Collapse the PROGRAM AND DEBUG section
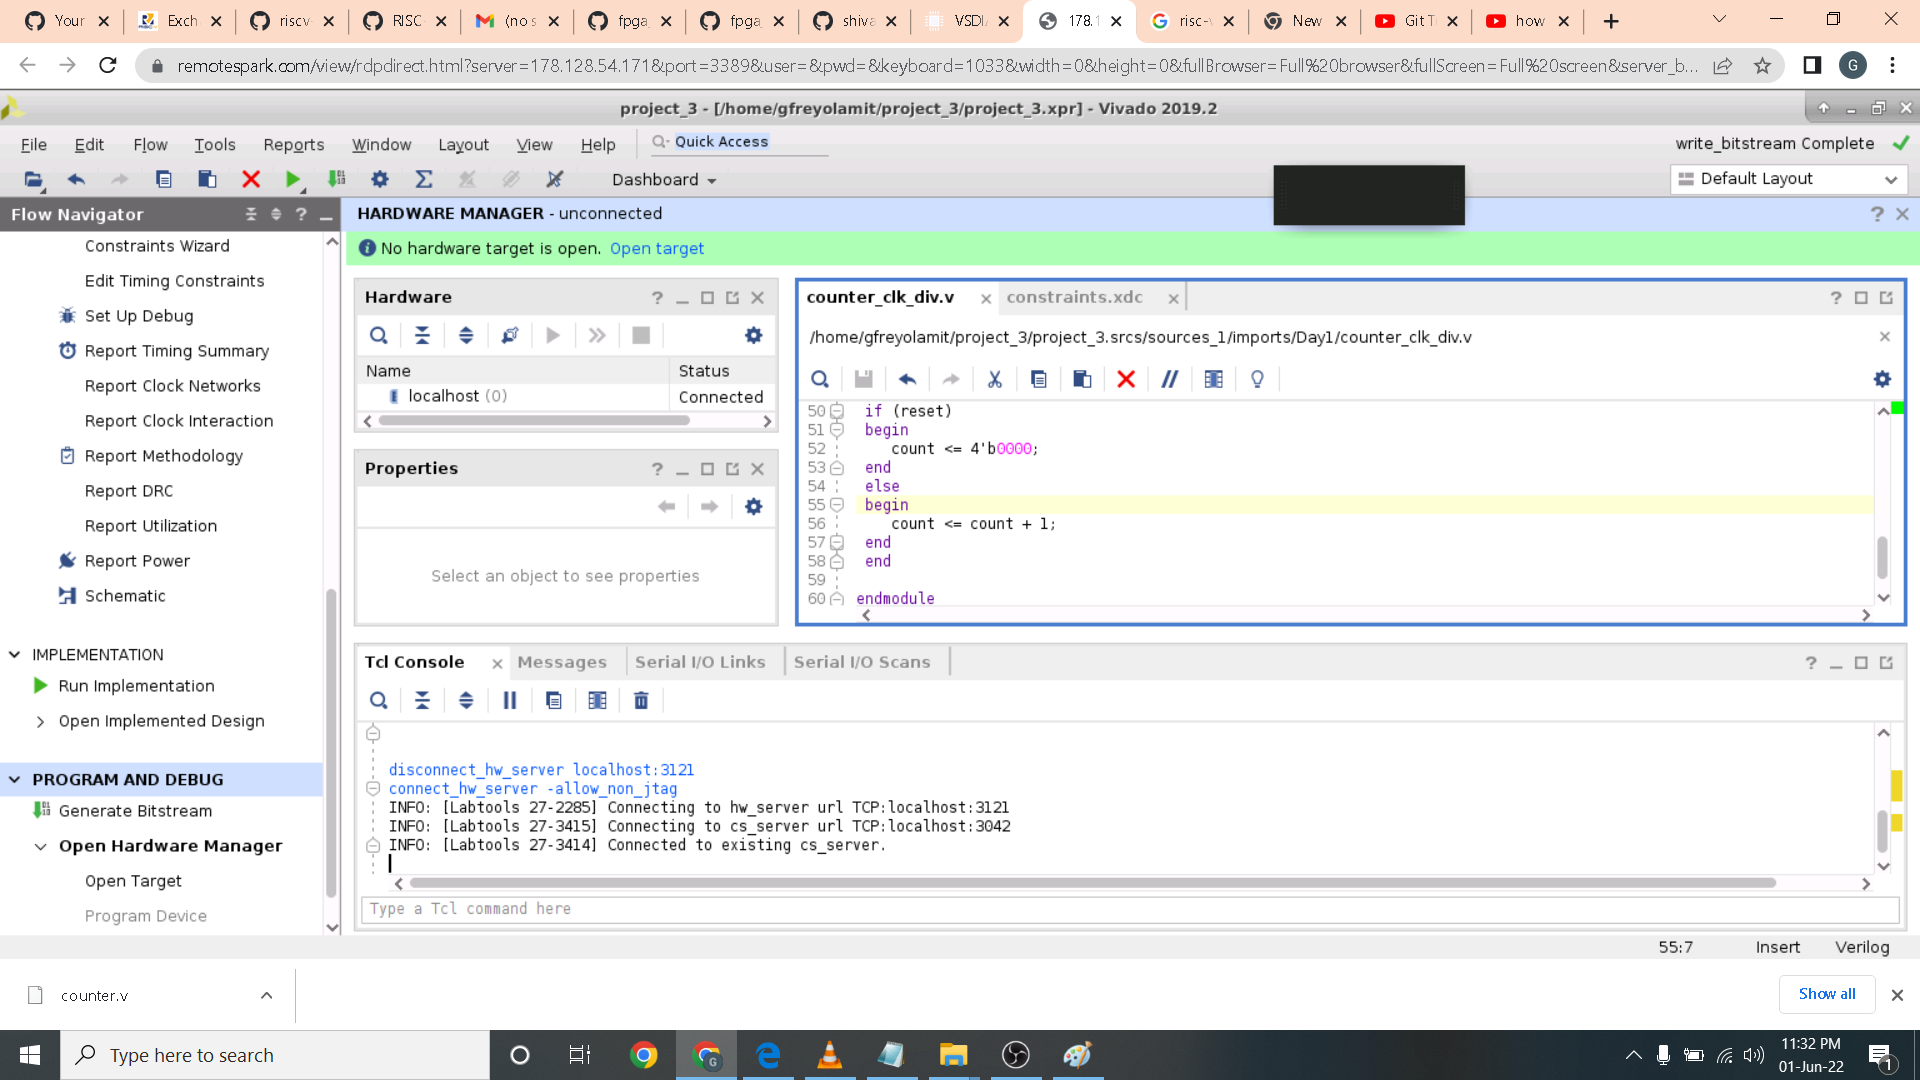 coord(15,780)
